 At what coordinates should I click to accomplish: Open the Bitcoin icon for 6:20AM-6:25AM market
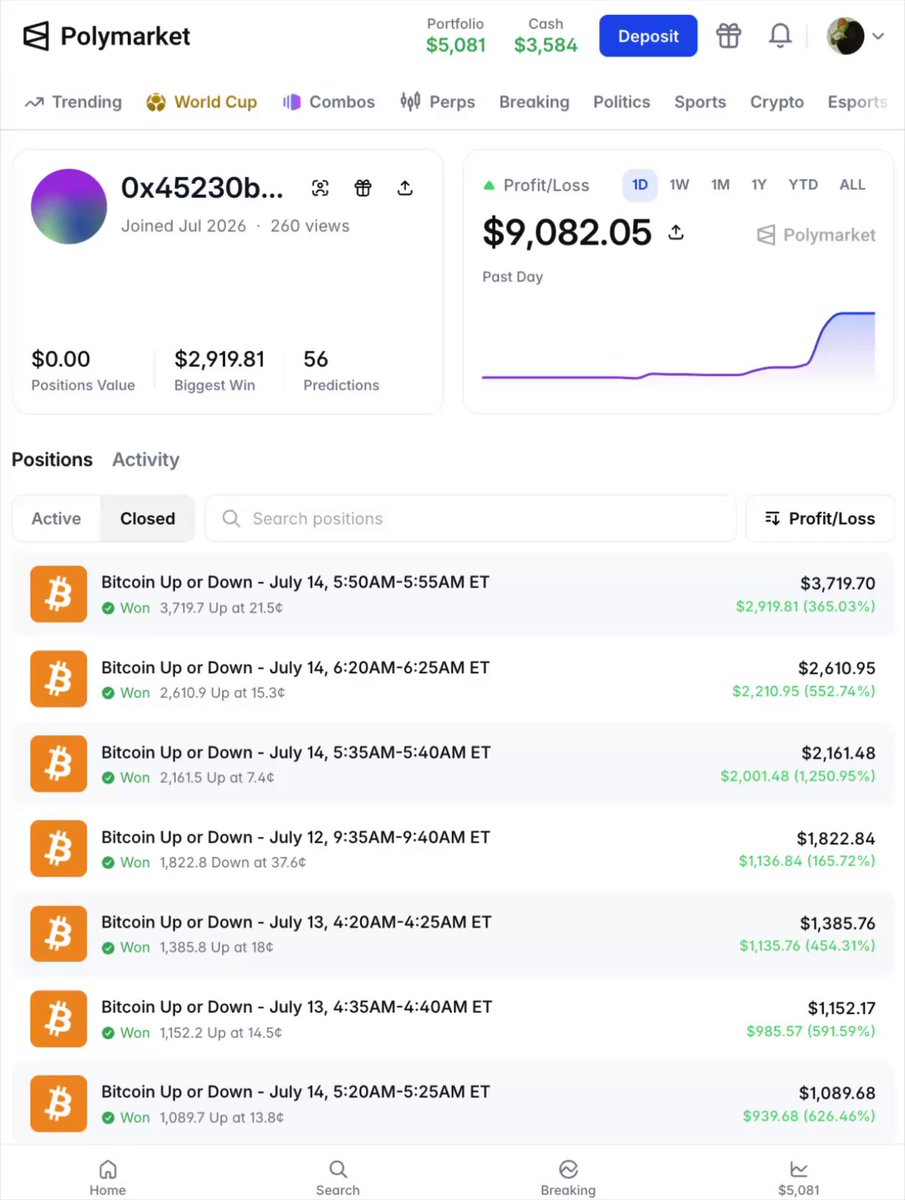pyautogui.click(x=59, y=679)
